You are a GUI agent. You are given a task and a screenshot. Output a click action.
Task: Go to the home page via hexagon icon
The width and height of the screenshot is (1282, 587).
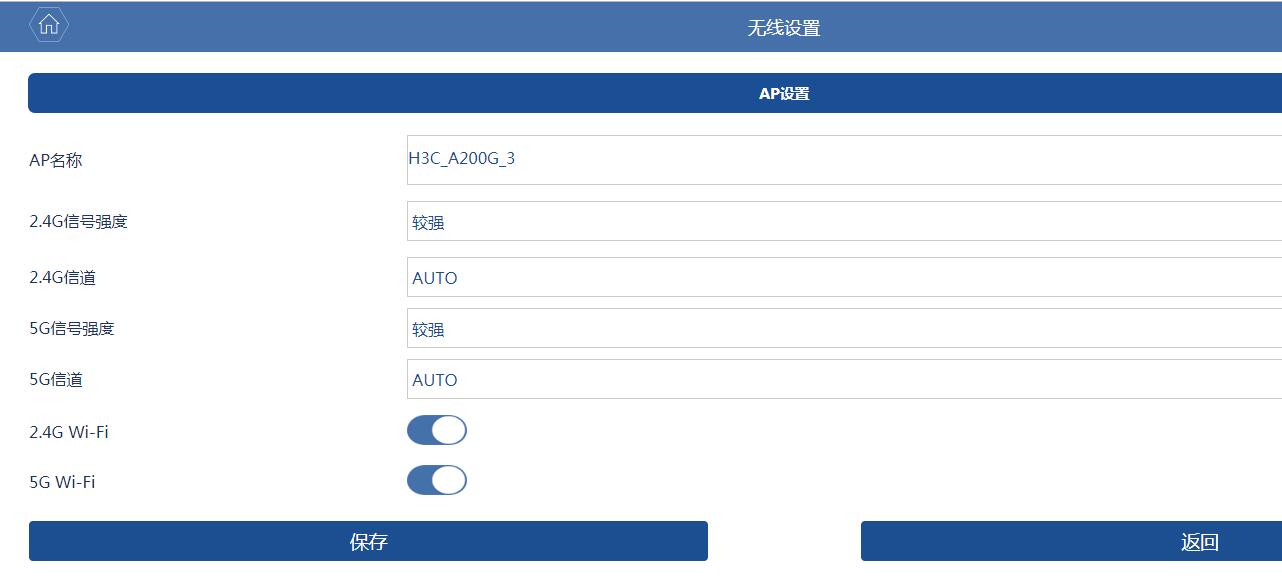49,25
